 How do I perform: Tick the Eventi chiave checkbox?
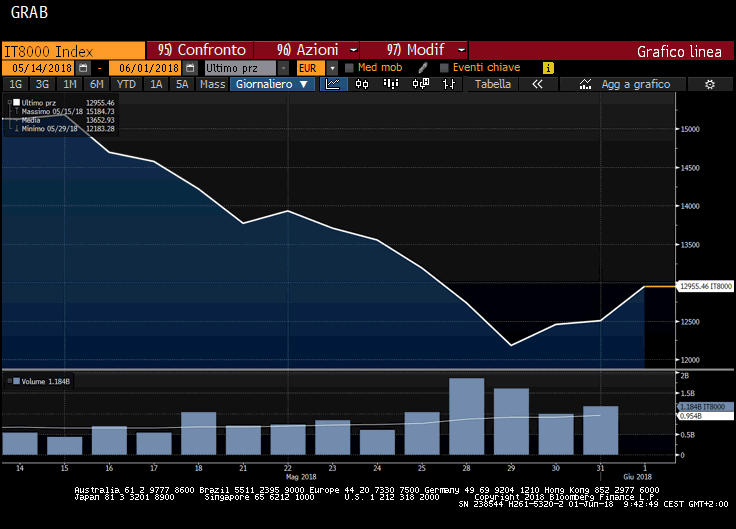click(x=444, y=68)
